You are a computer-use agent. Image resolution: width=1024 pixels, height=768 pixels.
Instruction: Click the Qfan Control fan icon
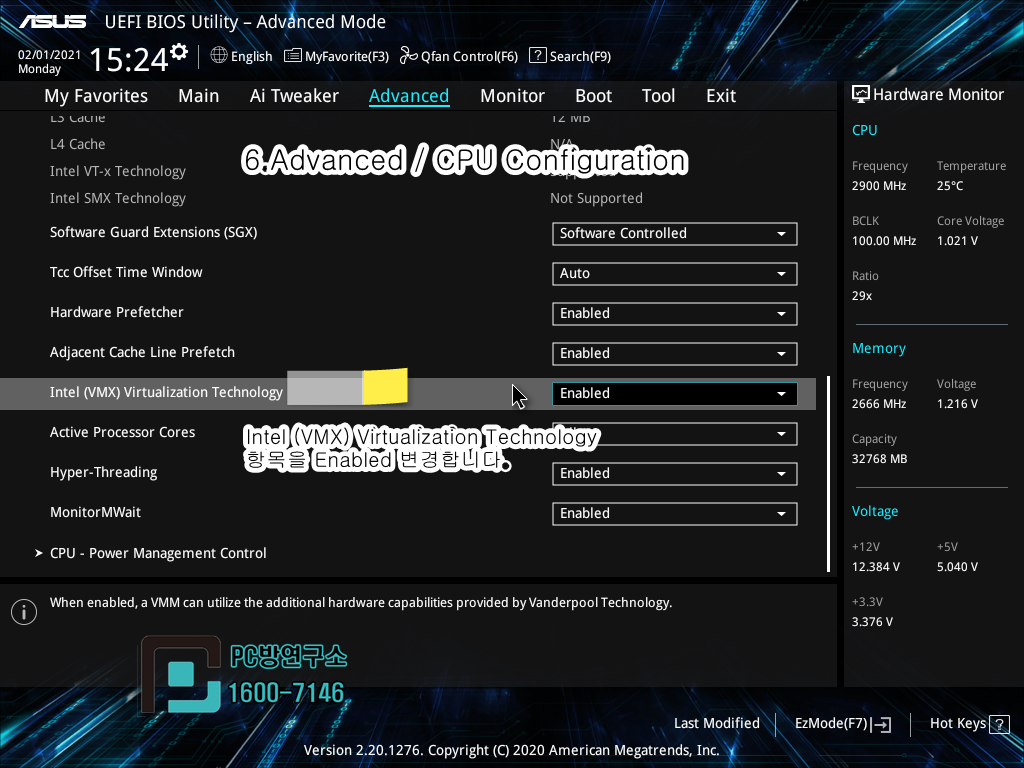pyautogui.click(x=409, y=56)
